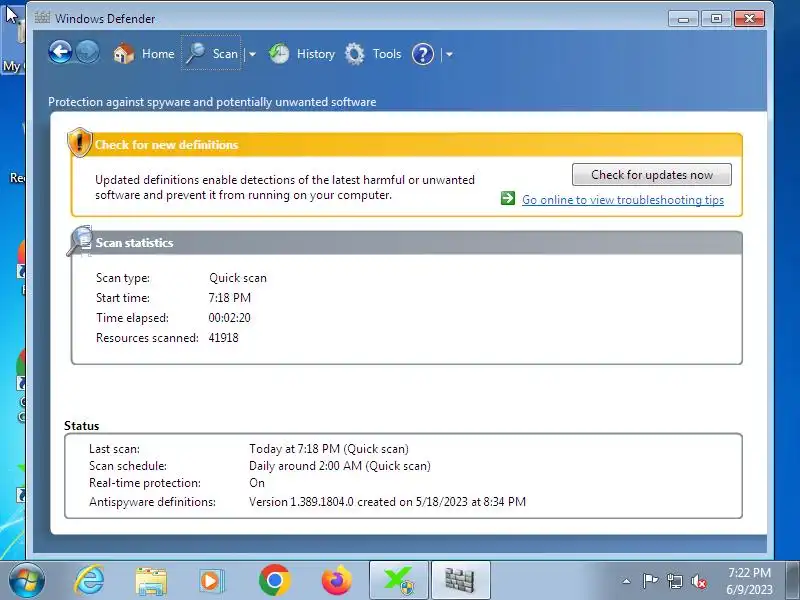This screenshot has width=800, height=600.
Task: Click the Today at 7:18 PM last scan value
Action: coord(329,449)
